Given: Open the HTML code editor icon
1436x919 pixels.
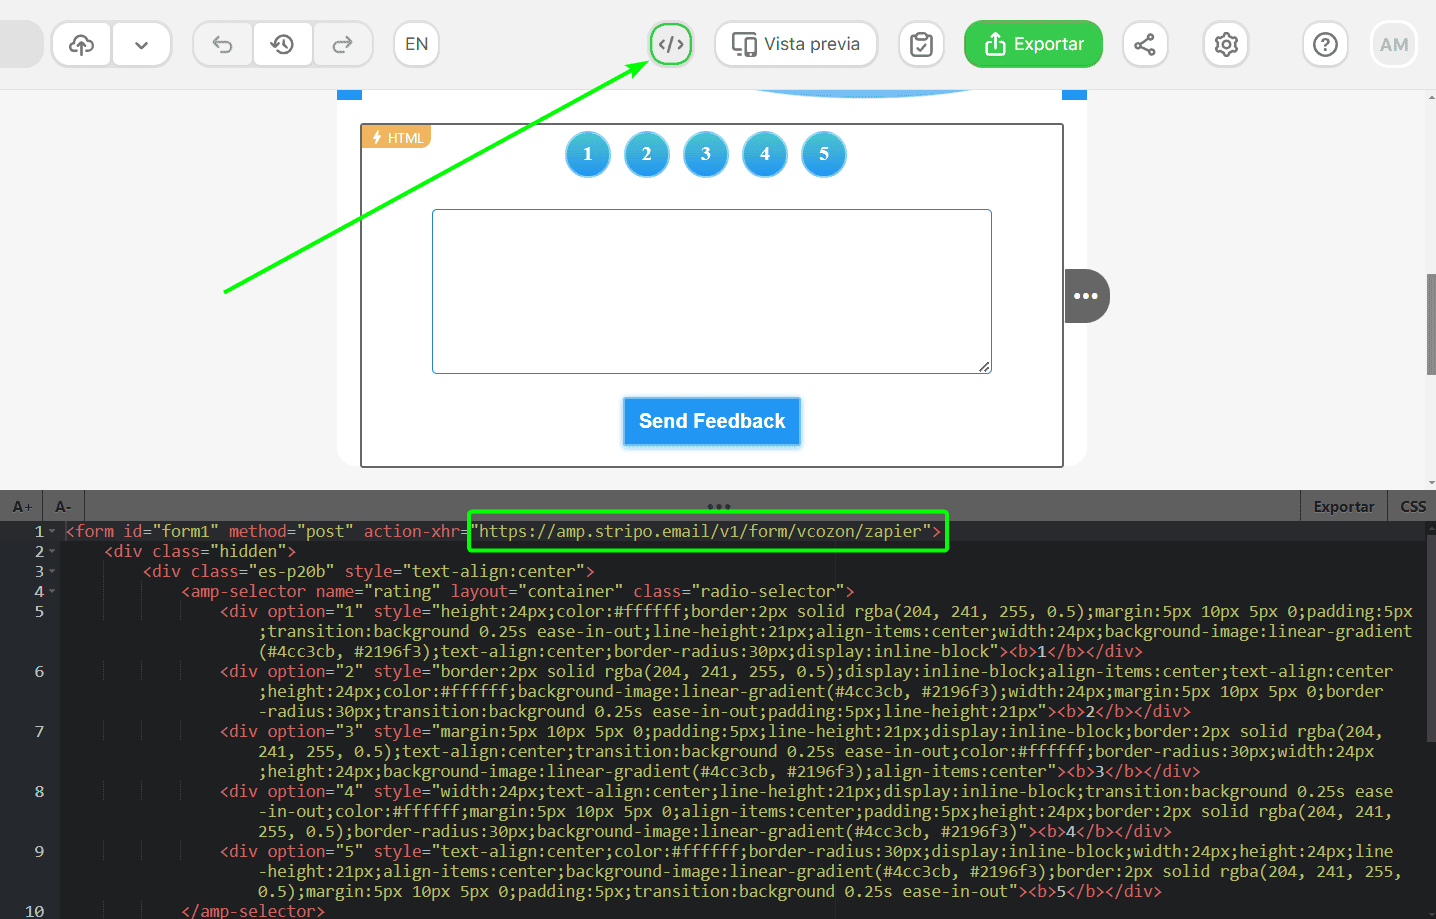Looking at the screenshot, I should tap(671, 44).
